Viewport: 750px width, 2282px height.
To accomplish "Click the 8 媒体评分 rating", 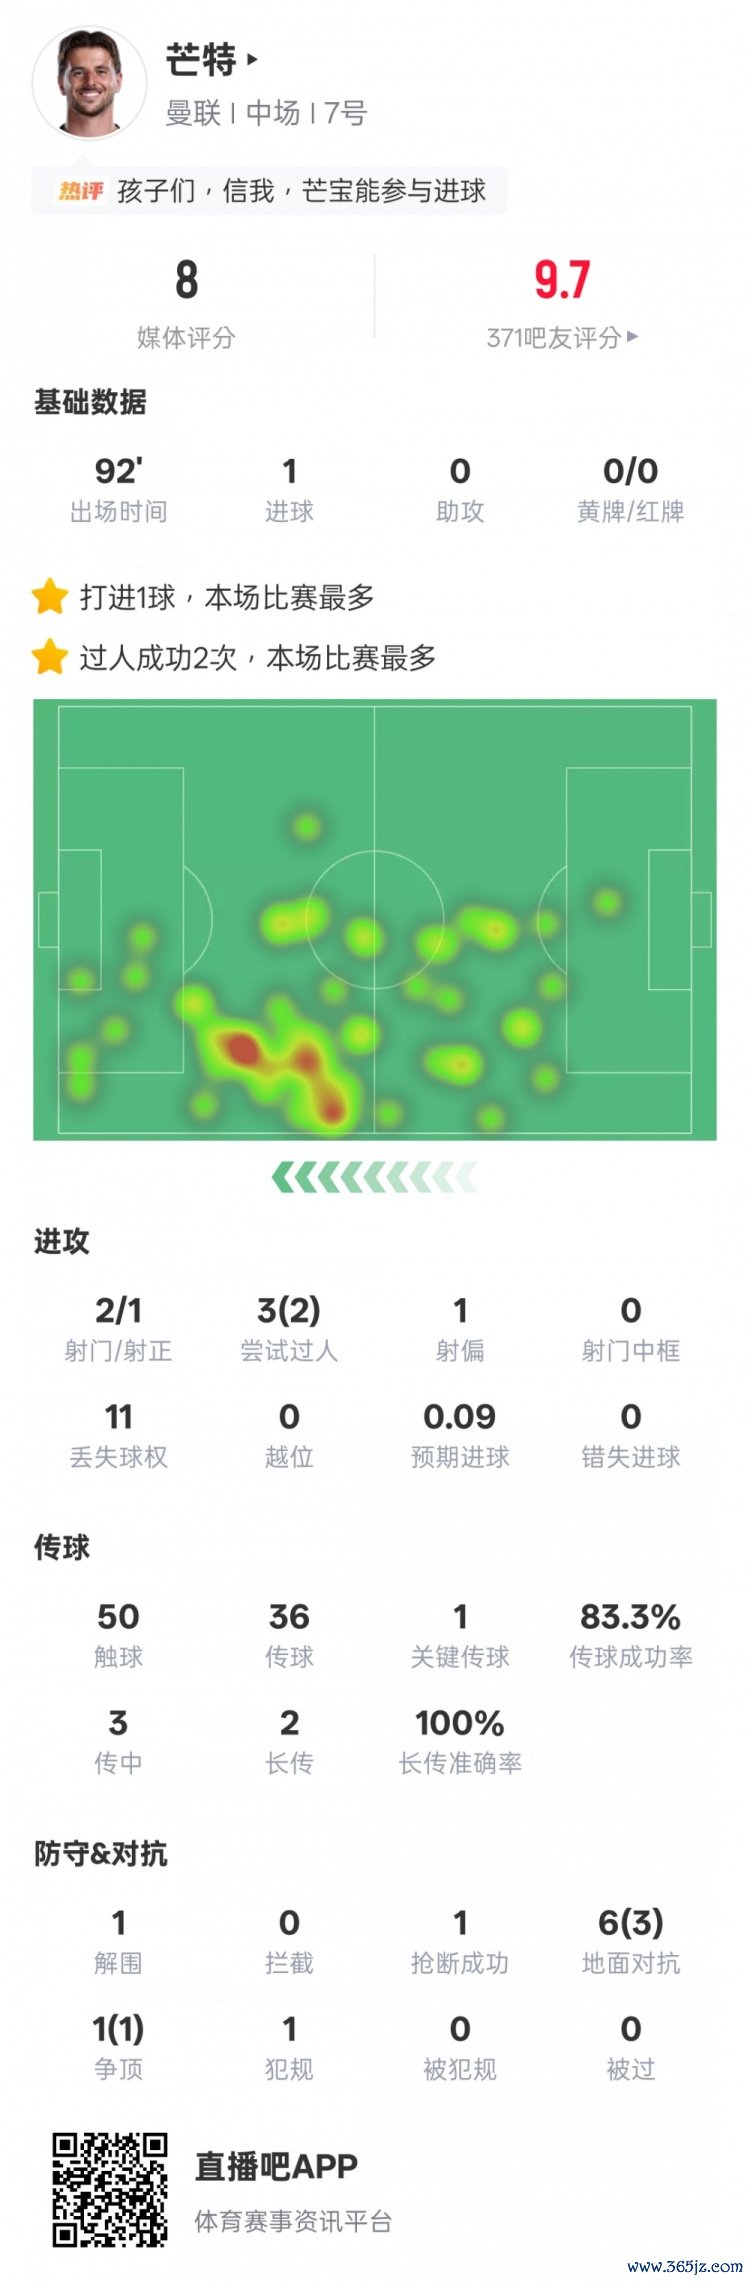I will point(186,280).
